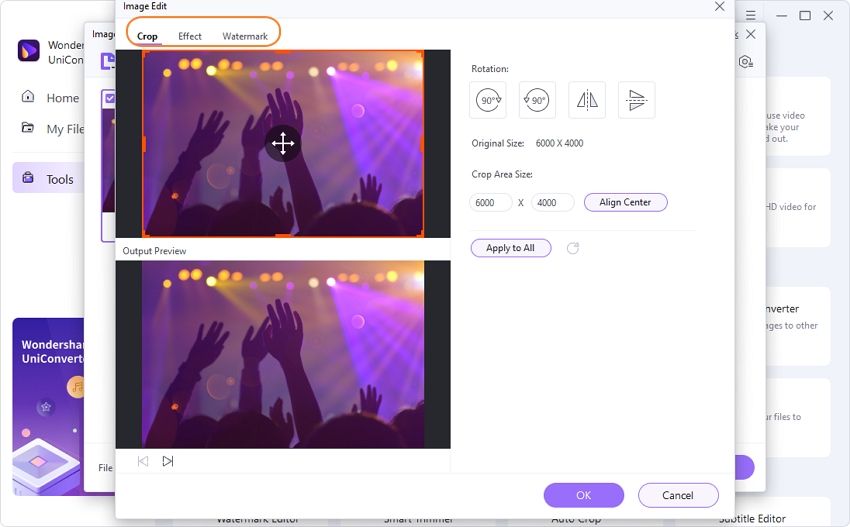Open the hamburger menu in main window

point(750,16)
